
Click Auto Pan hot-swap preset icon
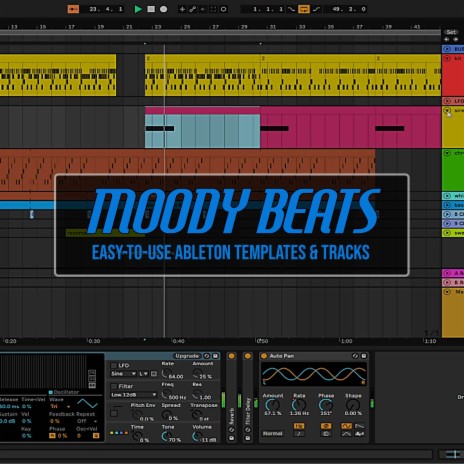[355, 356]
